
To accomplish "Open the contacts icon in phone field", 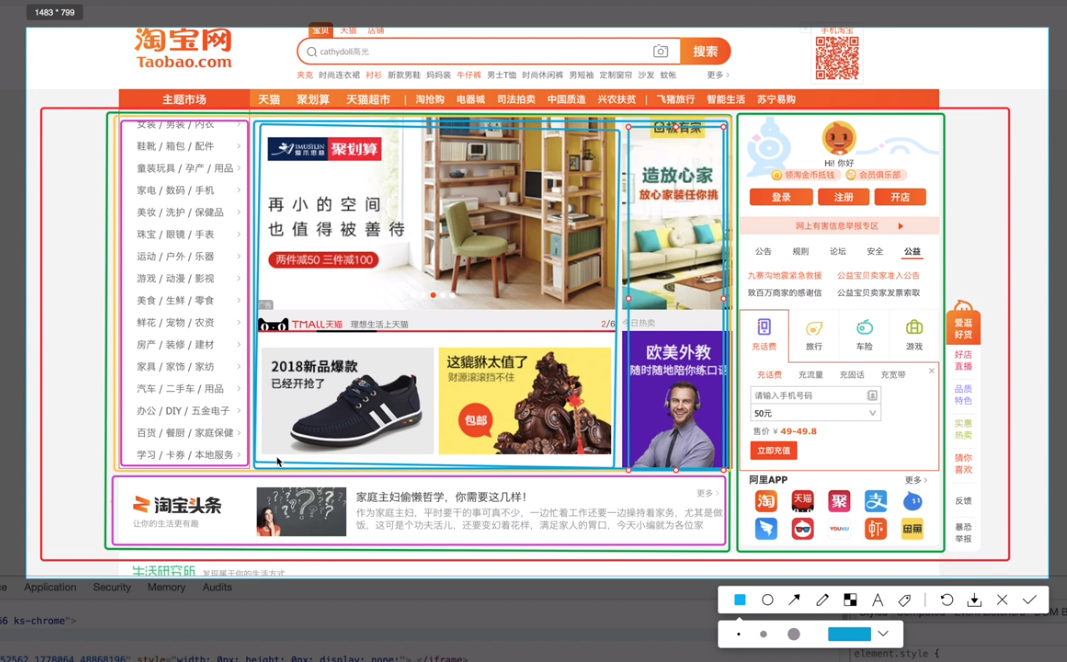I will (872, 395).
